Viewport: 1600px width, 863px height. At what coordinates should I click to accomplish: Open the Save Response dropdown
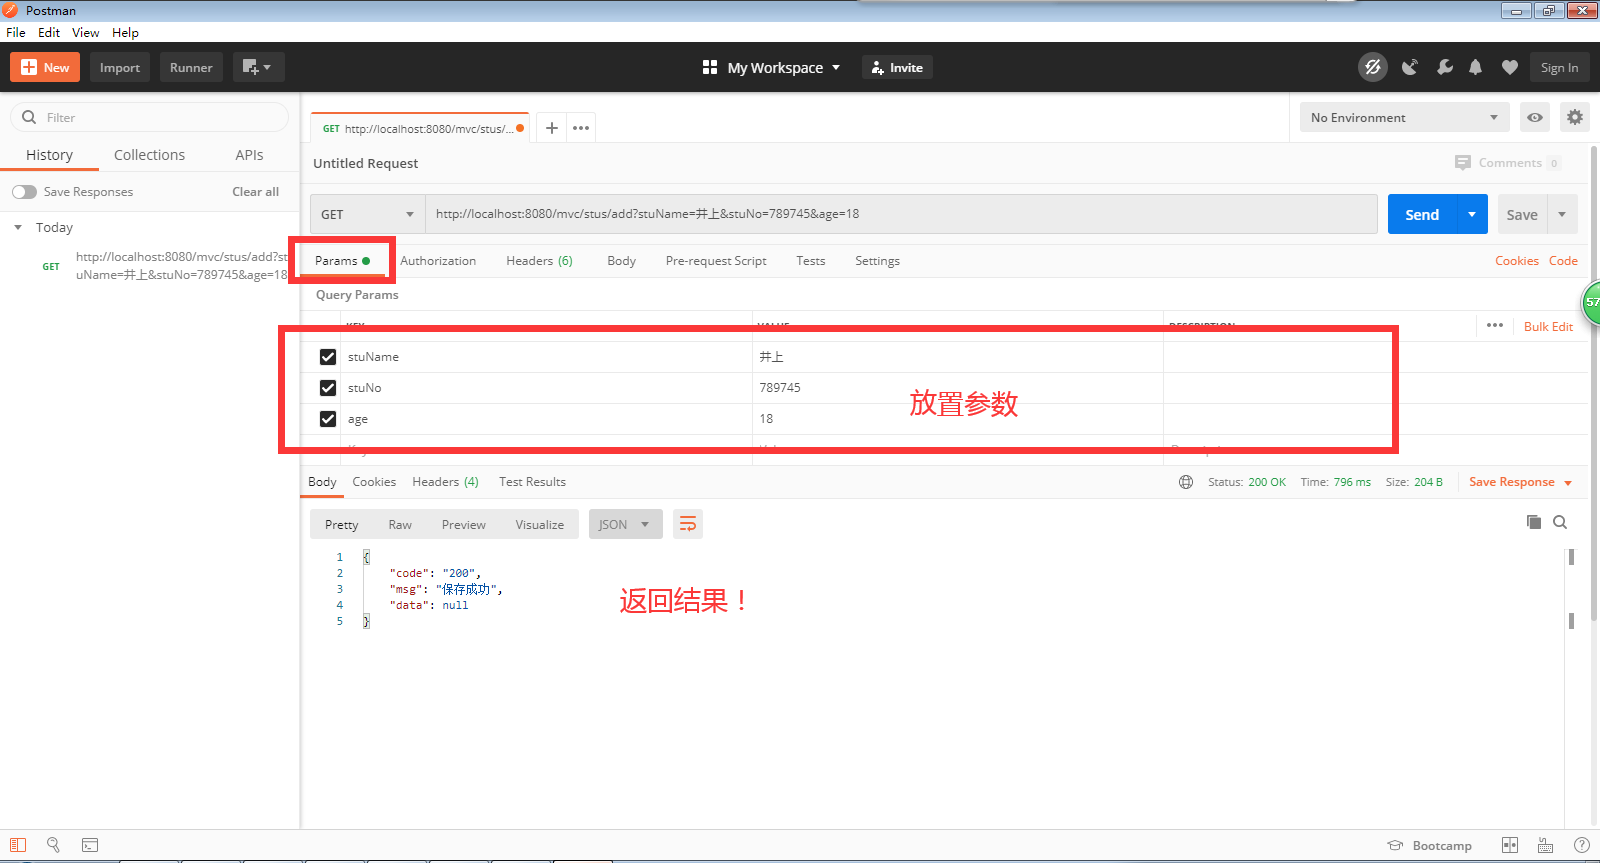pyautogui.click(x=1521, y=482)
